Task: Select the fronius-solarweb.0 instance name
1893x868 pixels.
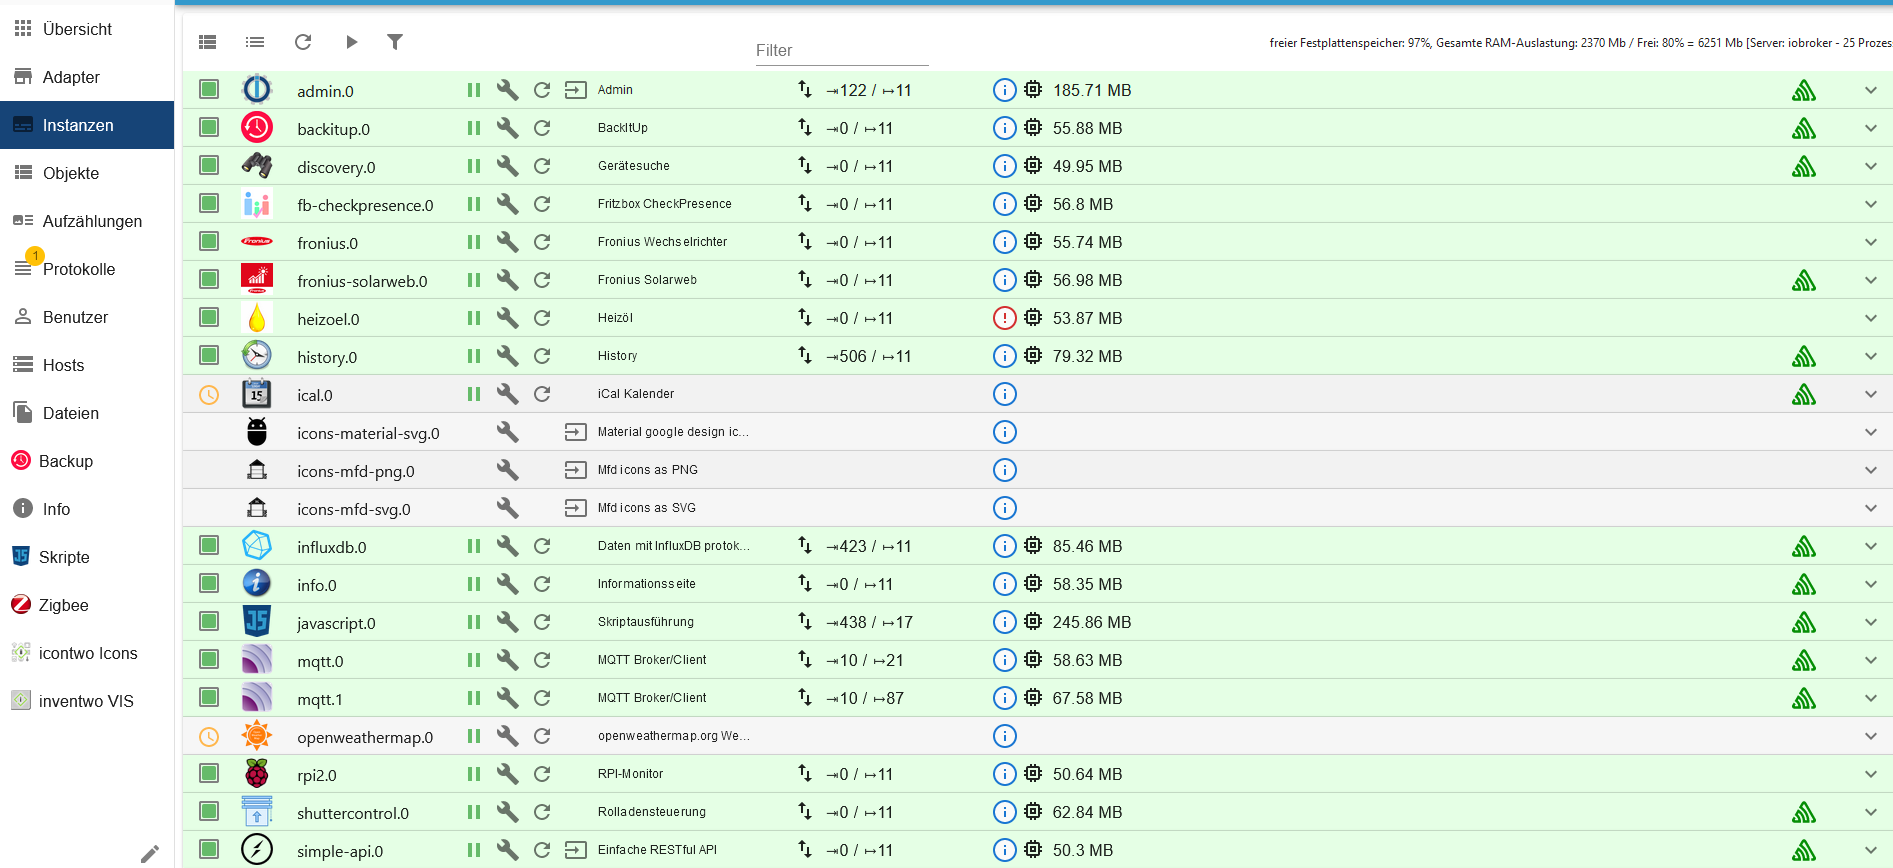Action: [362, 281]
